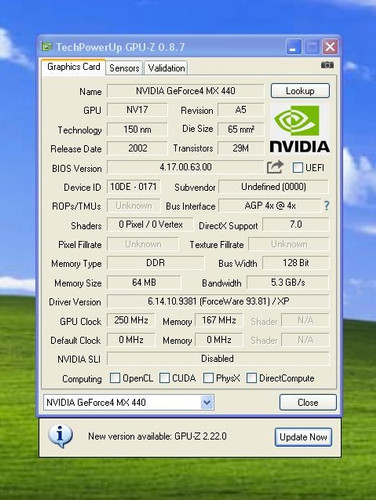Viewport: 376px width, 500px height.
Task: Click the BIOS export share icon
Action: coord(275,167)
